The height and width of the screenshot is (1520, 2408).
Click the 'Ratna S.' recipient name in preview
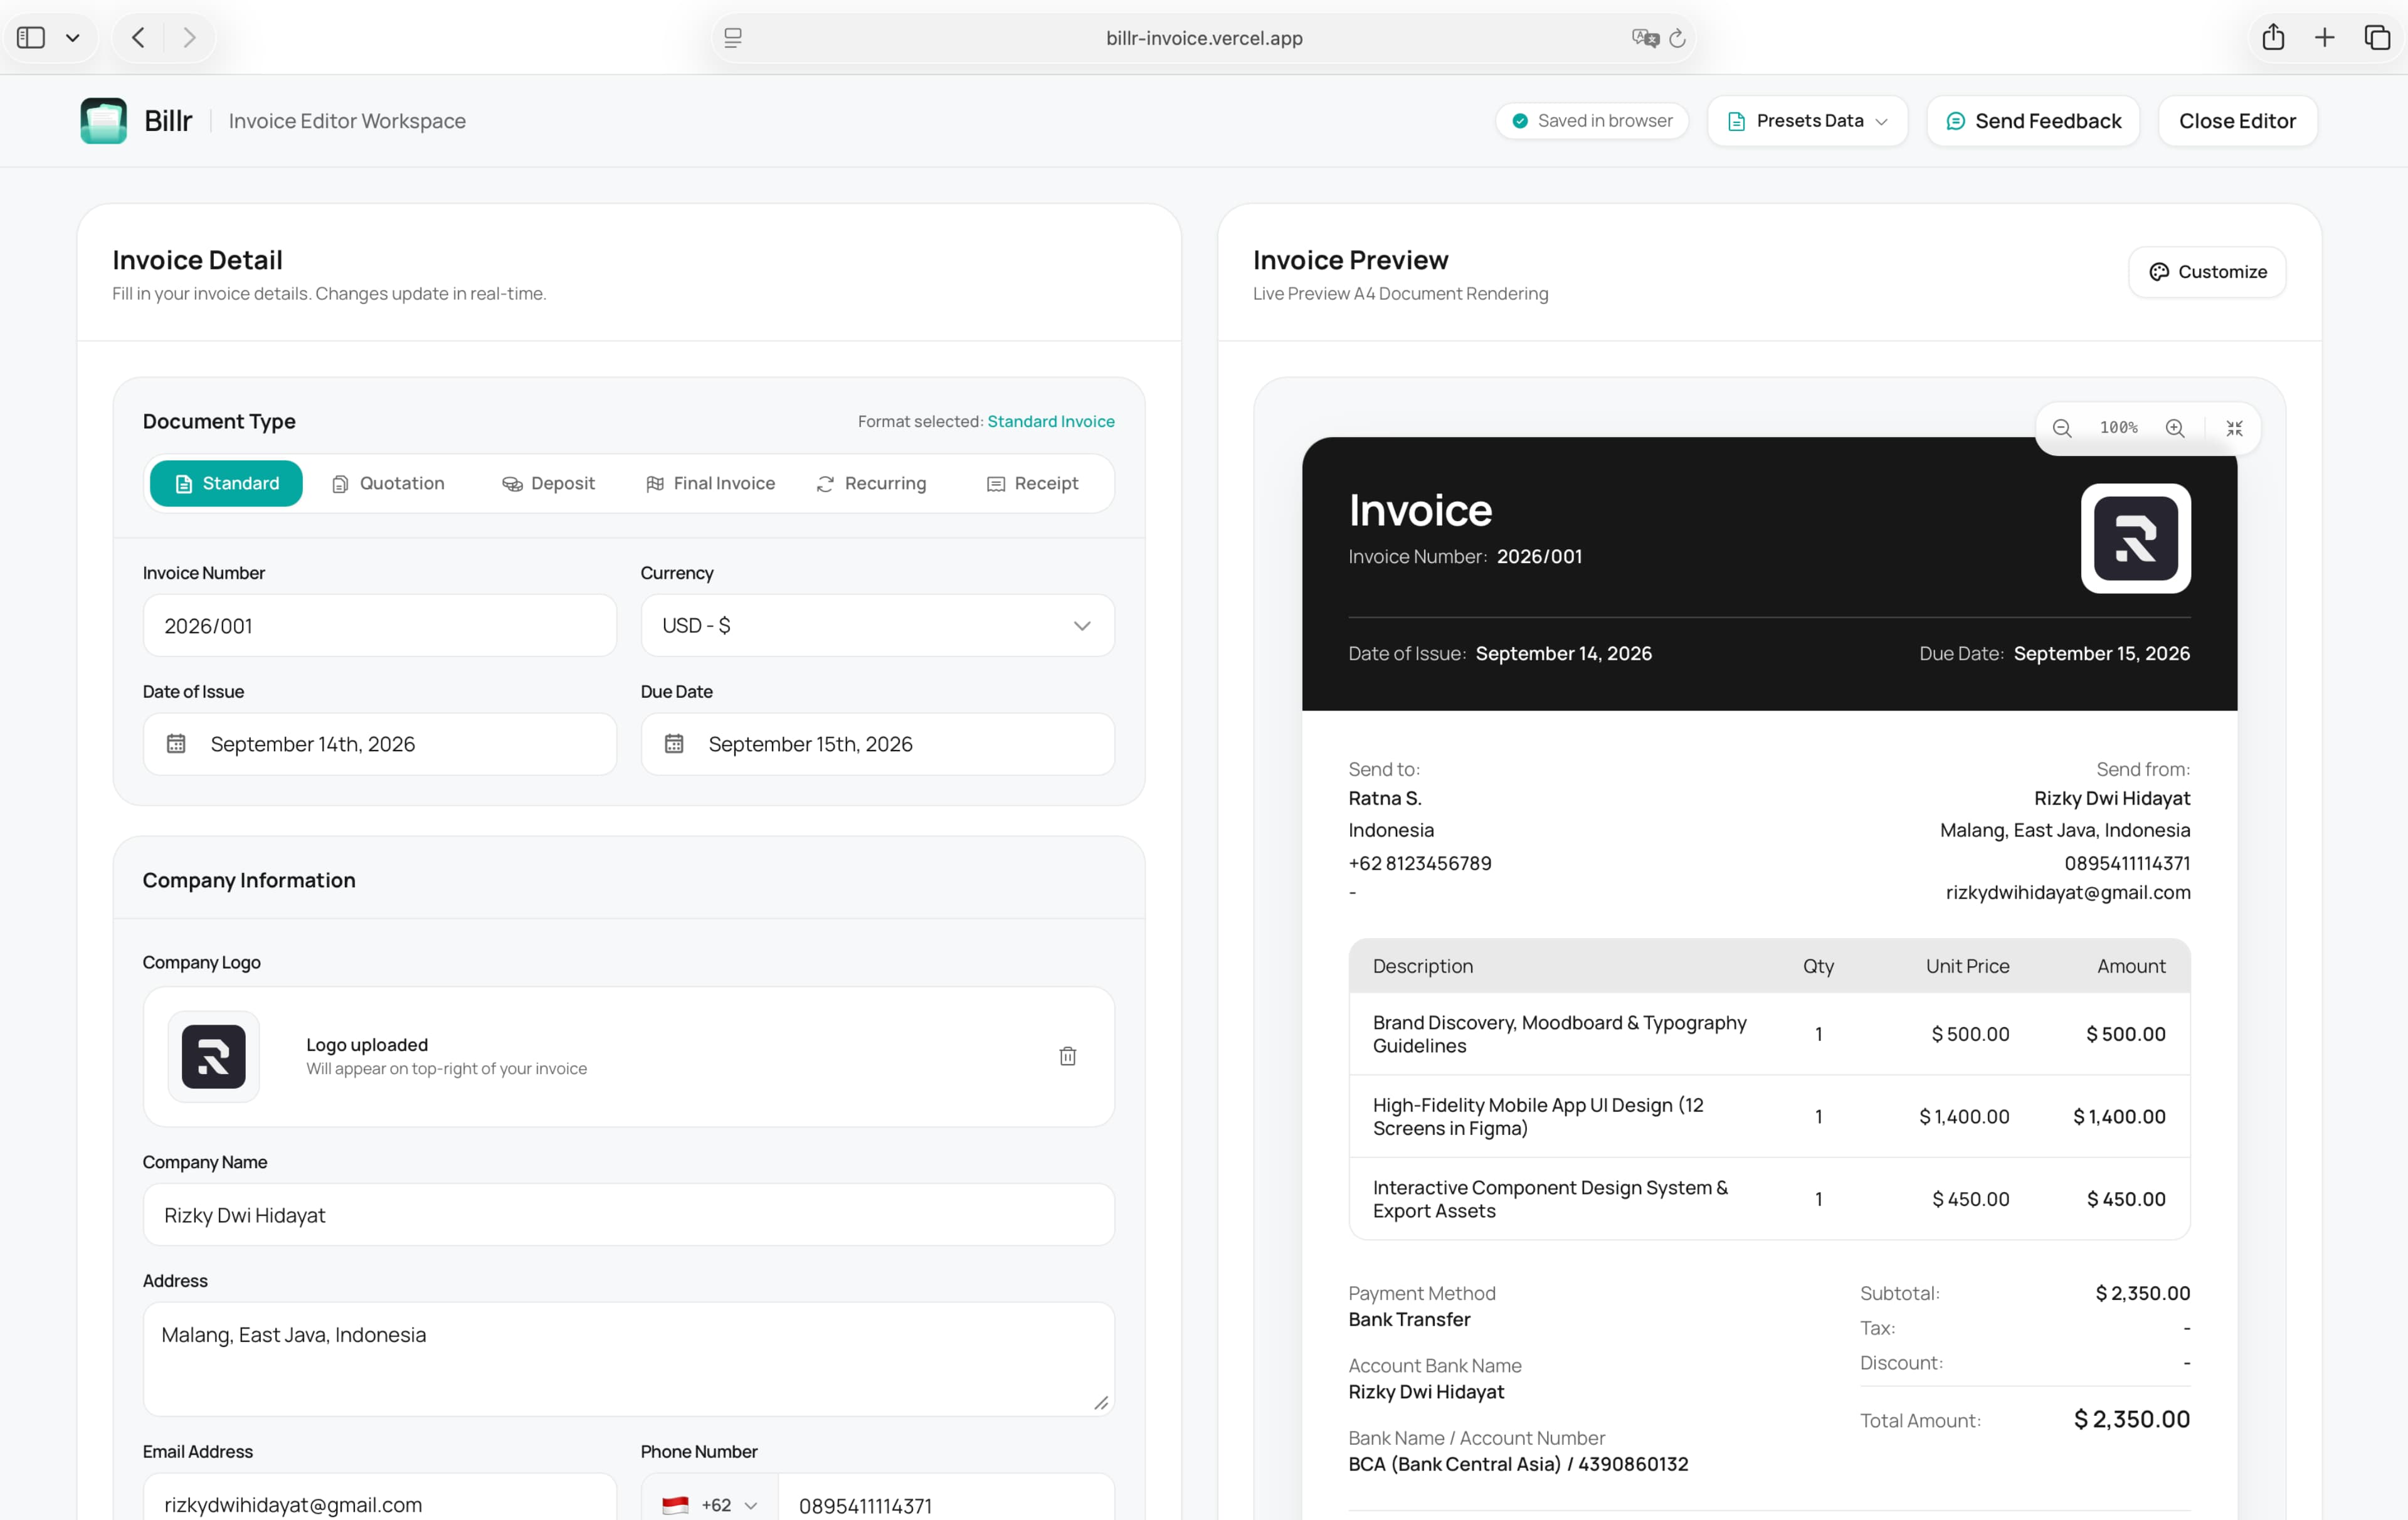[1385, 798]
